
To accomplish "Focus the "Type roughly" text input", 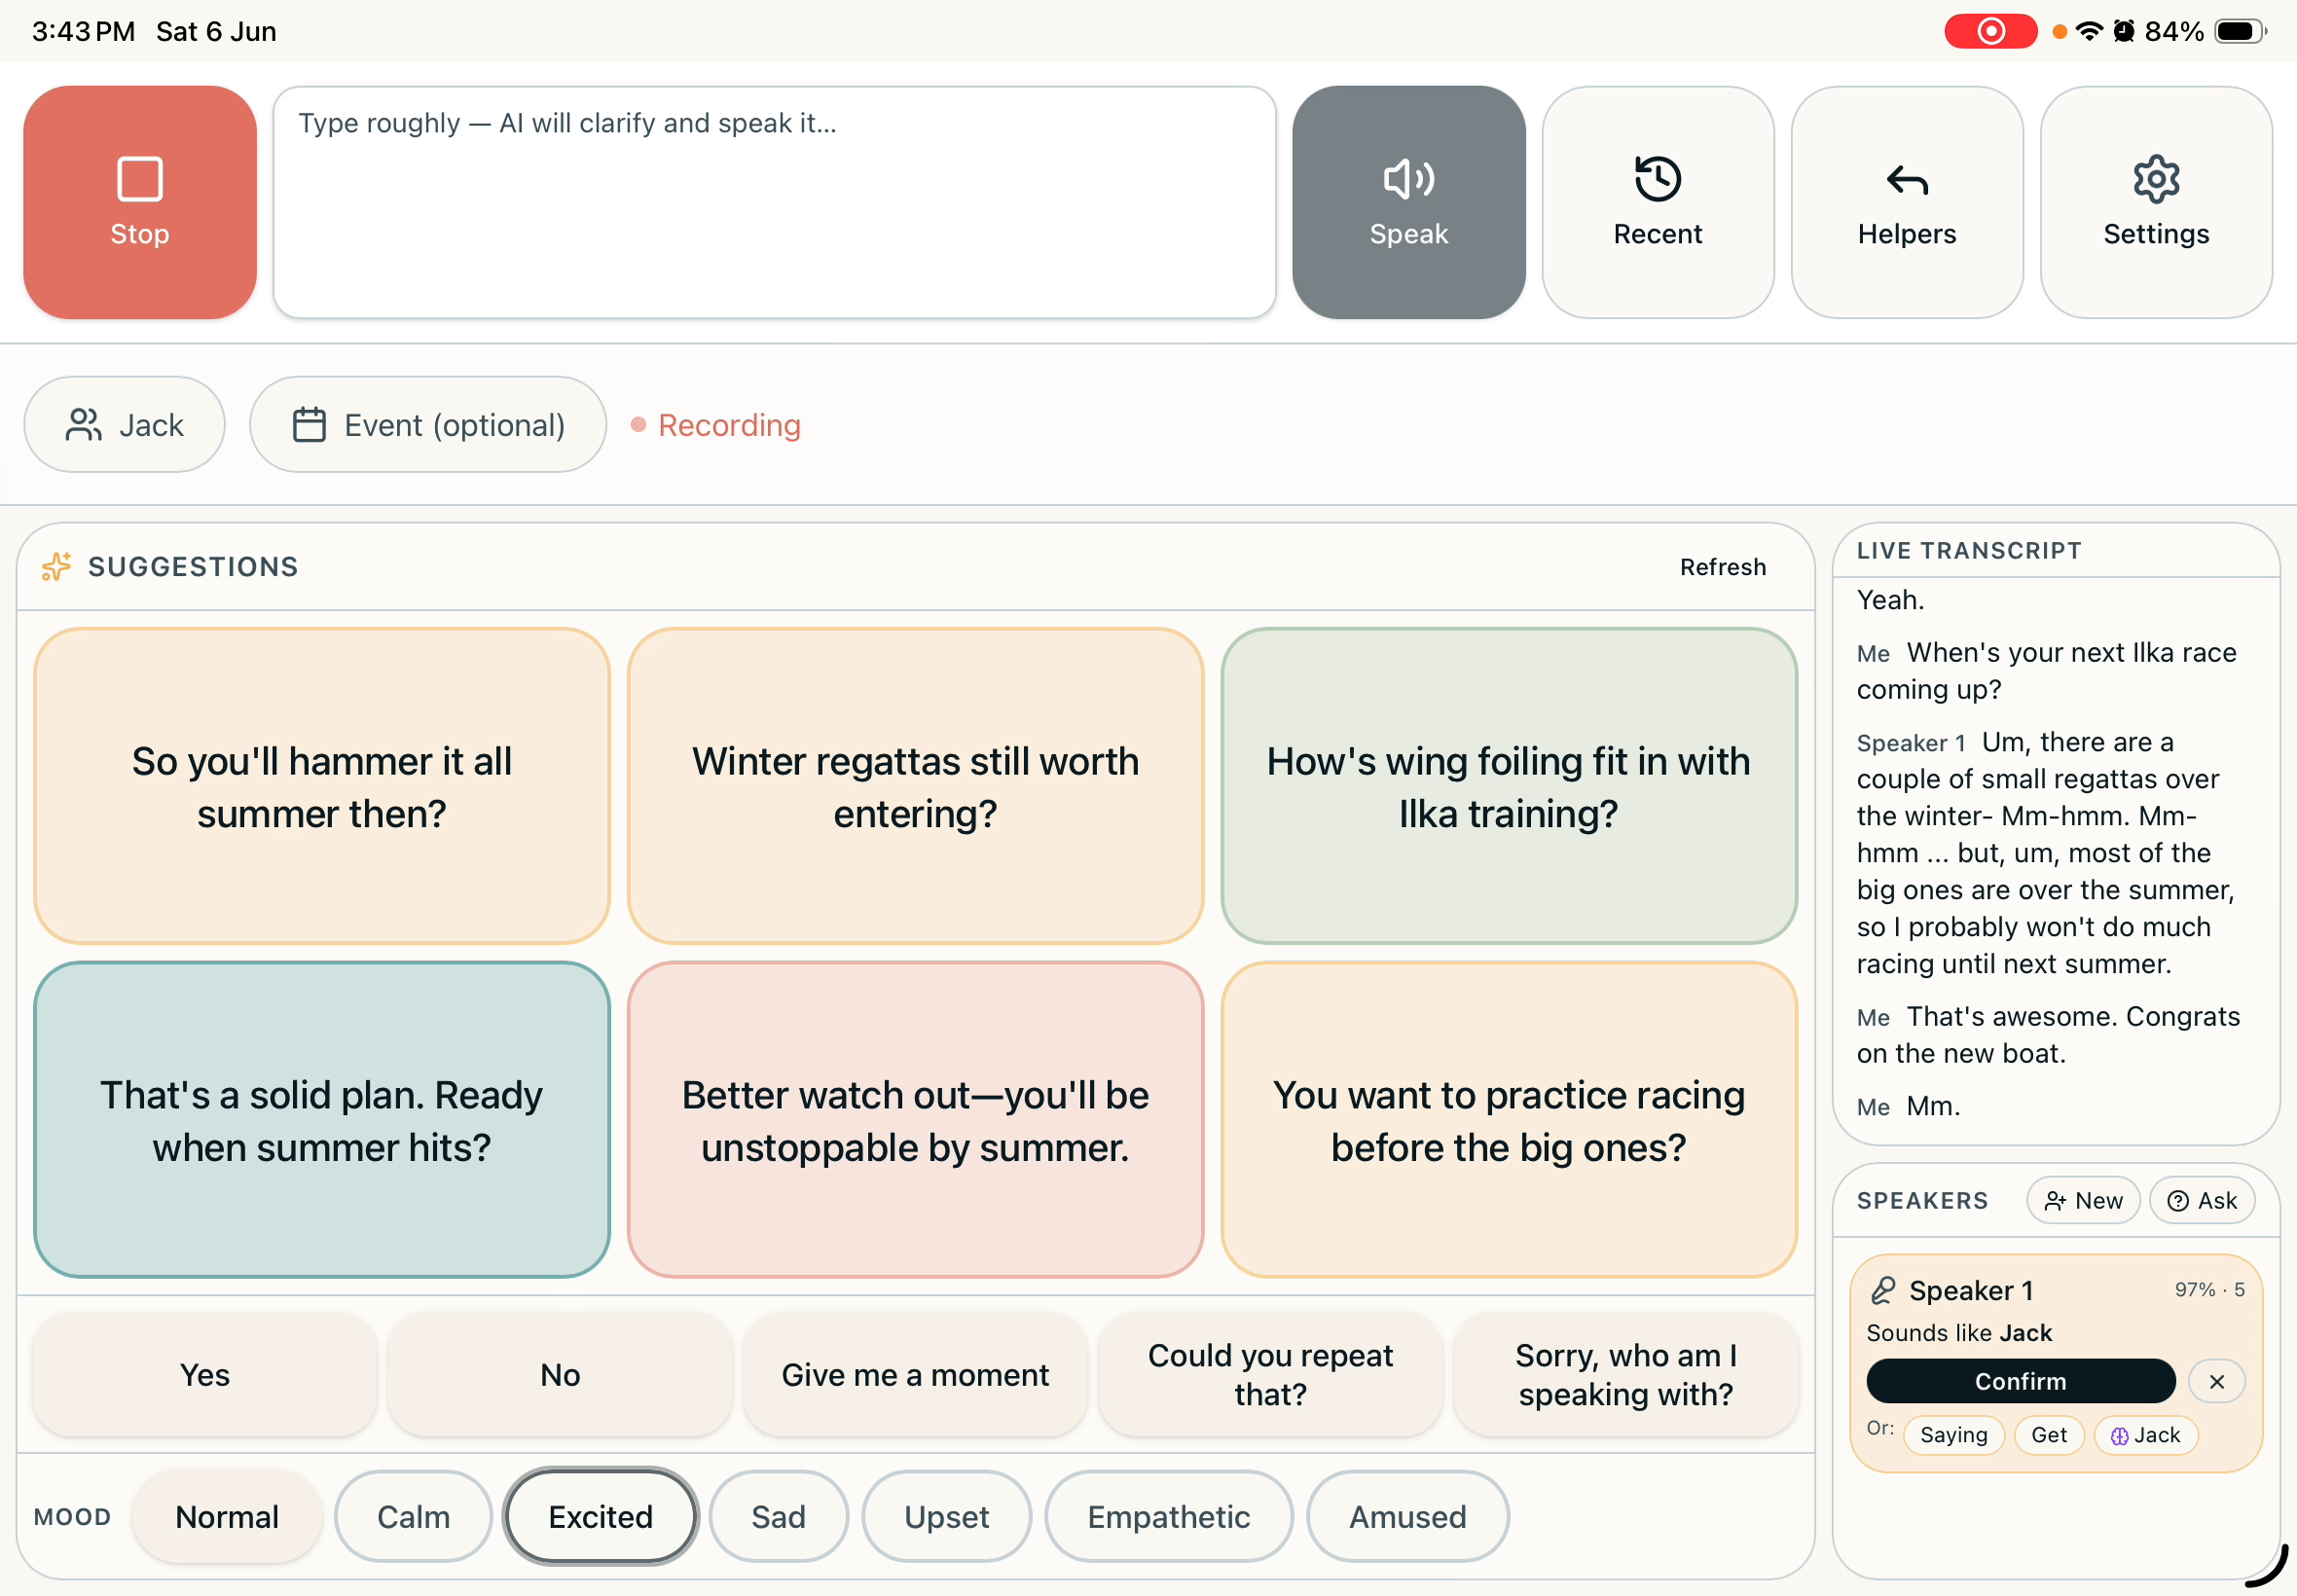I will 774,202.
